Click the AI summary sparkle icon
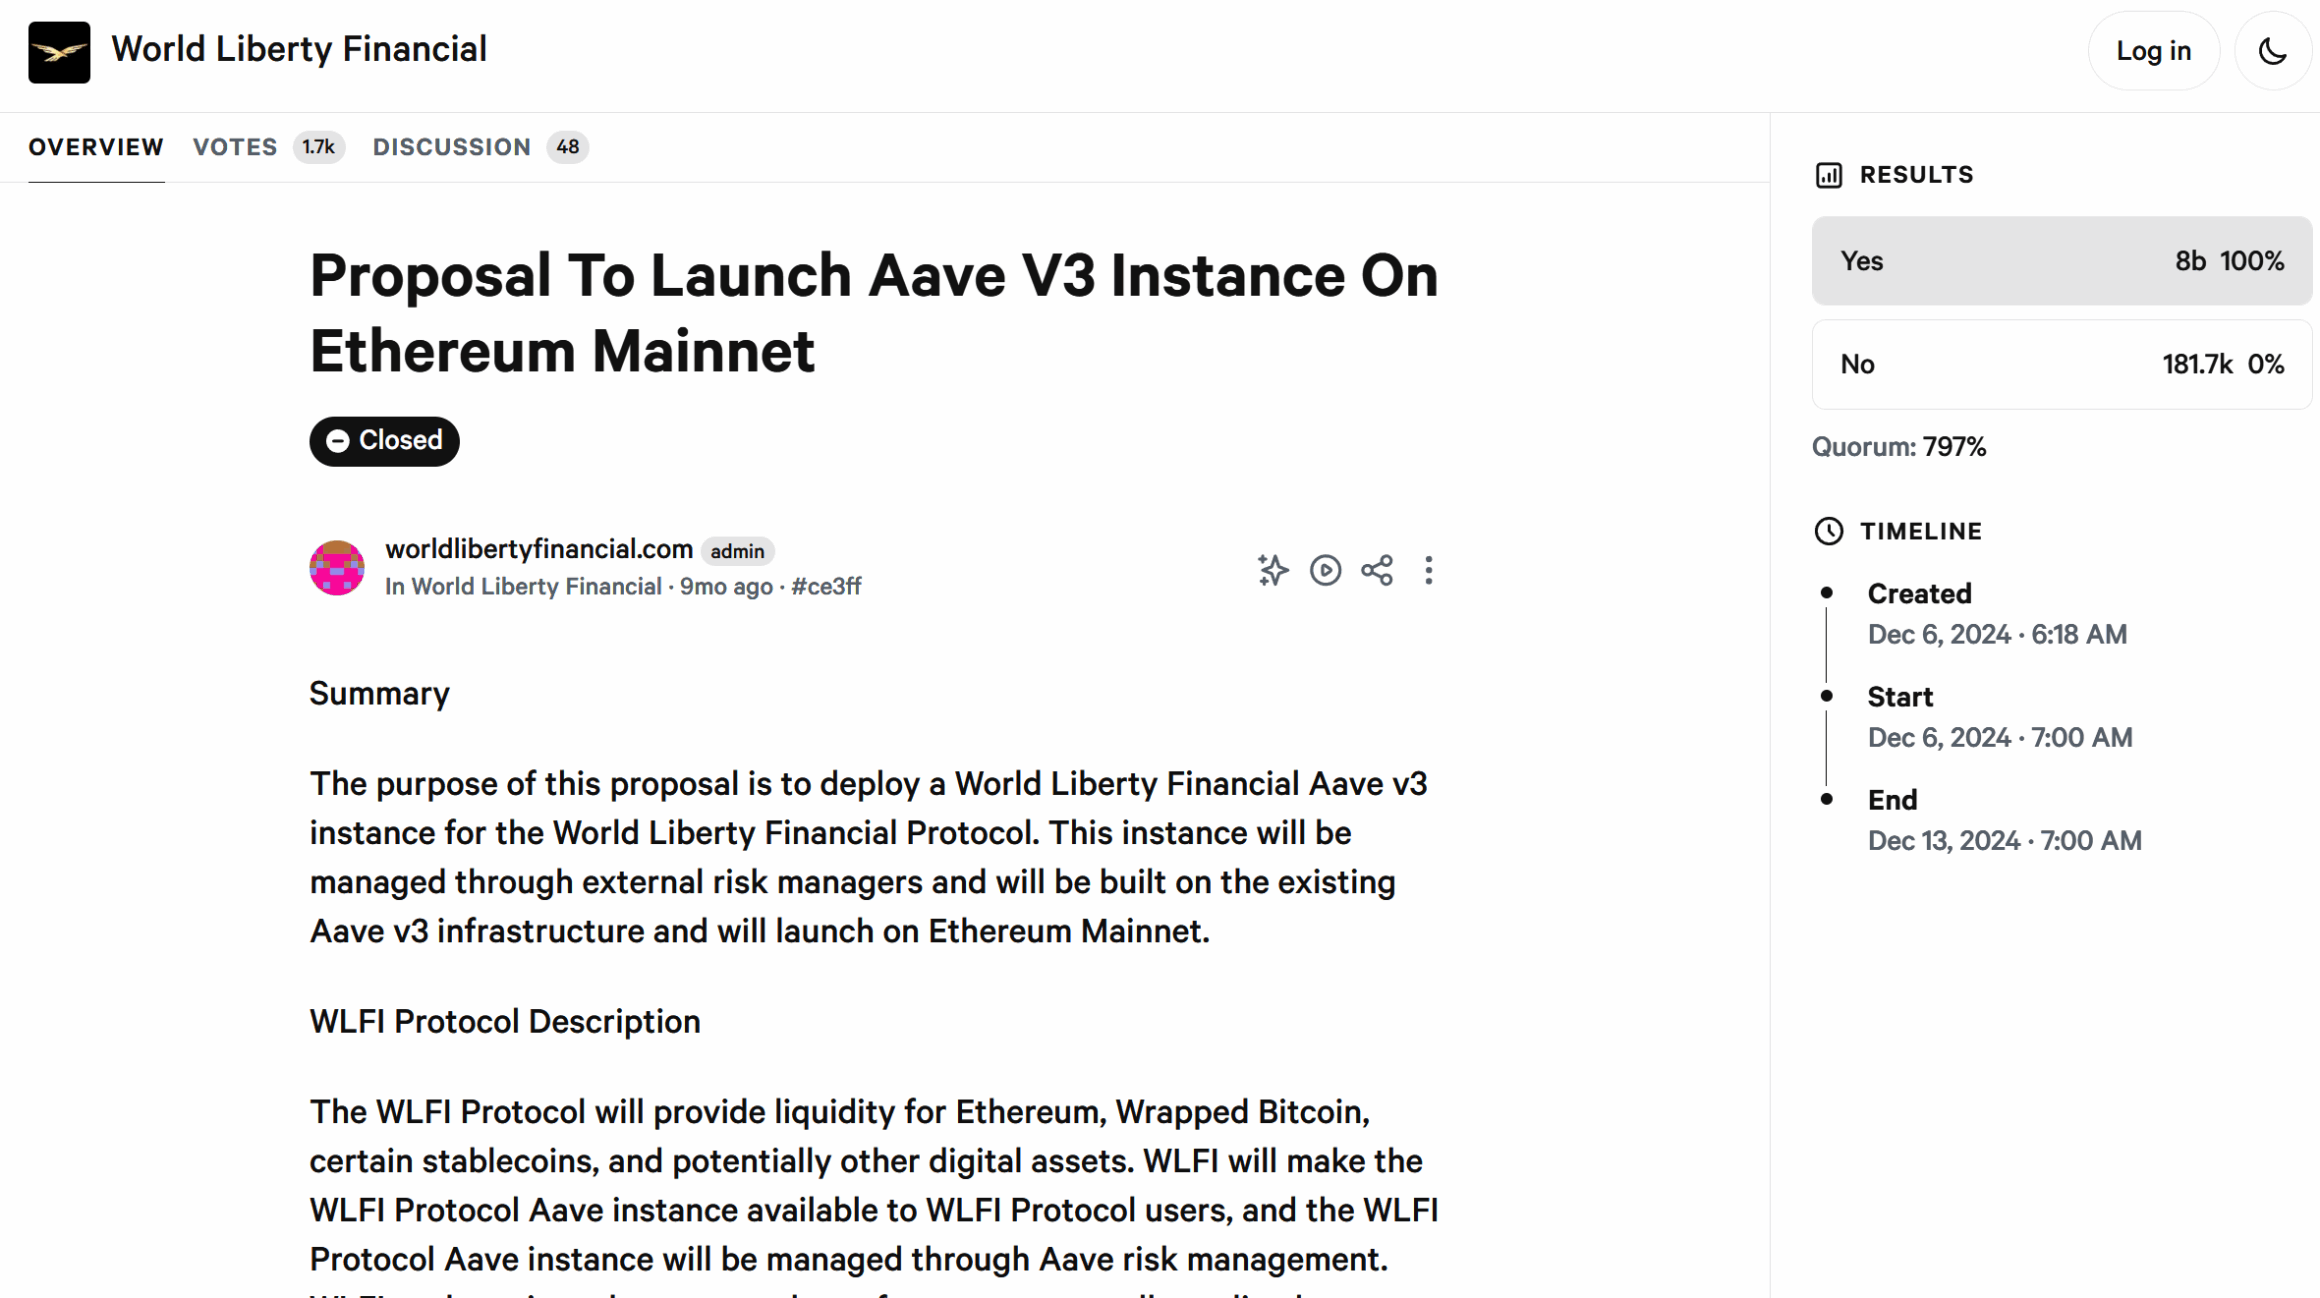 [1273, 570]
